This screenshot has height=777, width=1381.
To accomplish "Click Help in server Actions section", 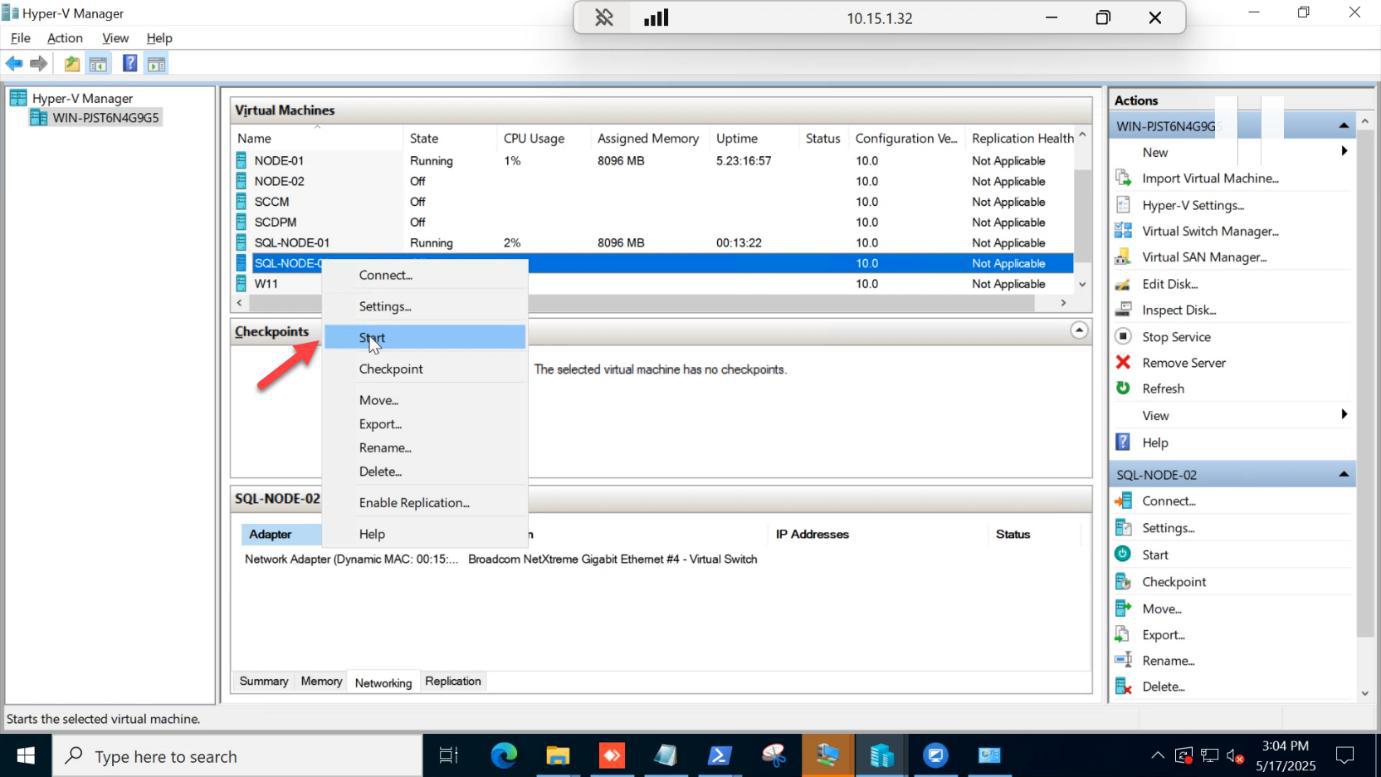I will click(x=1154, y=442).
